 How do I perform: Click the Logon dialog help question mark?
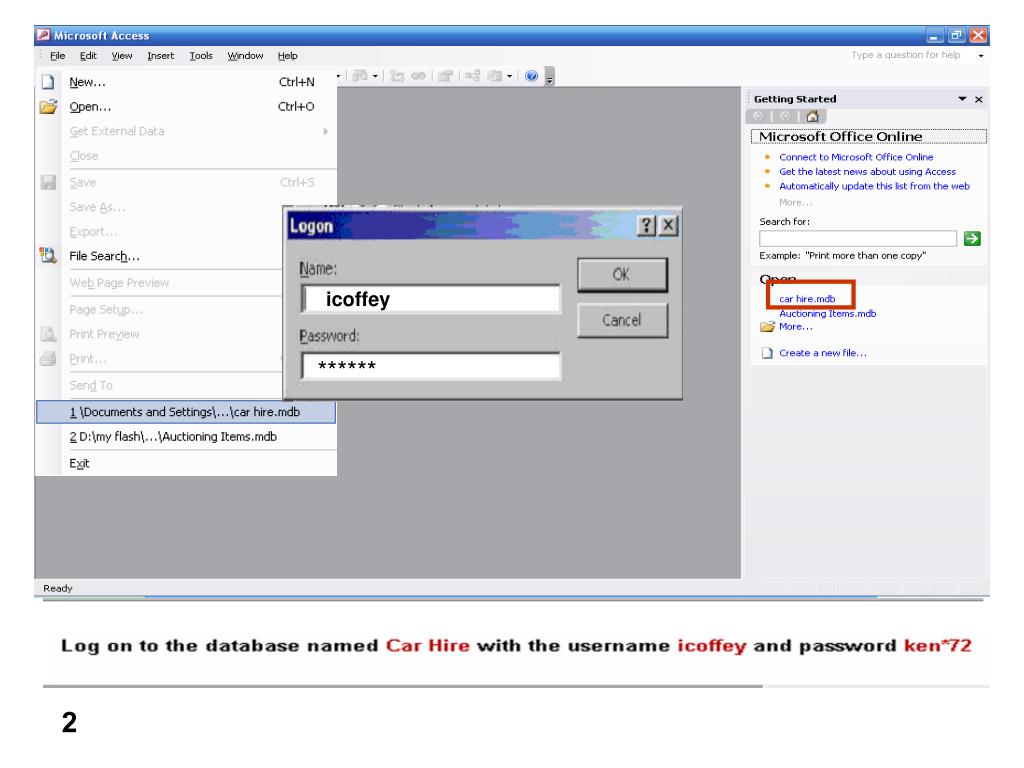[646, 226]
